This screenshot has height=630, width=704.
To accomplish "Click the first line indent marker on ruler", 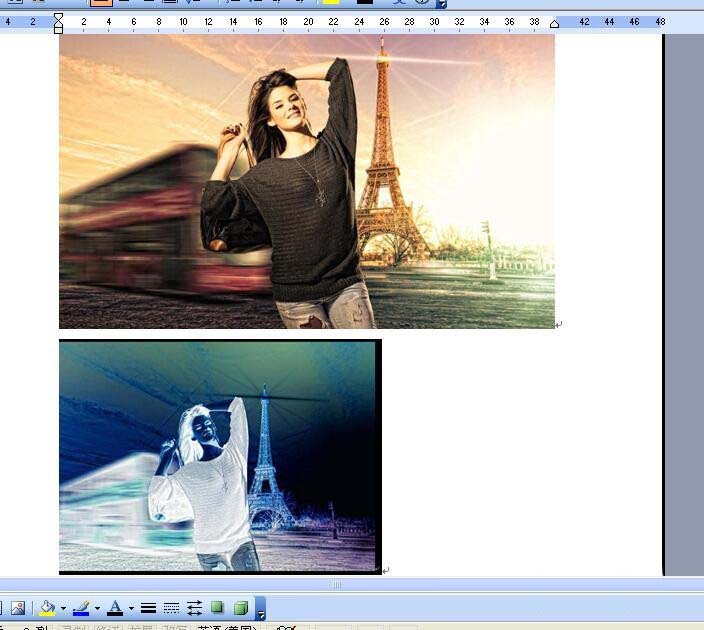I will coord(58,18).
